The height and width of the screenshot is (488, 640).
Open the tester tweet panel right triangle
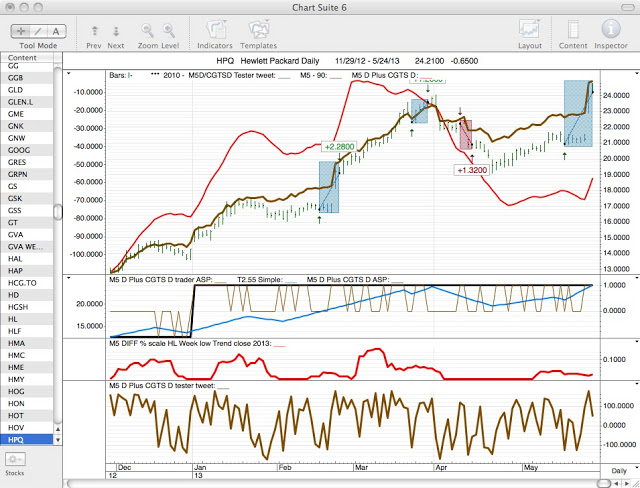[x=636, y=384]
